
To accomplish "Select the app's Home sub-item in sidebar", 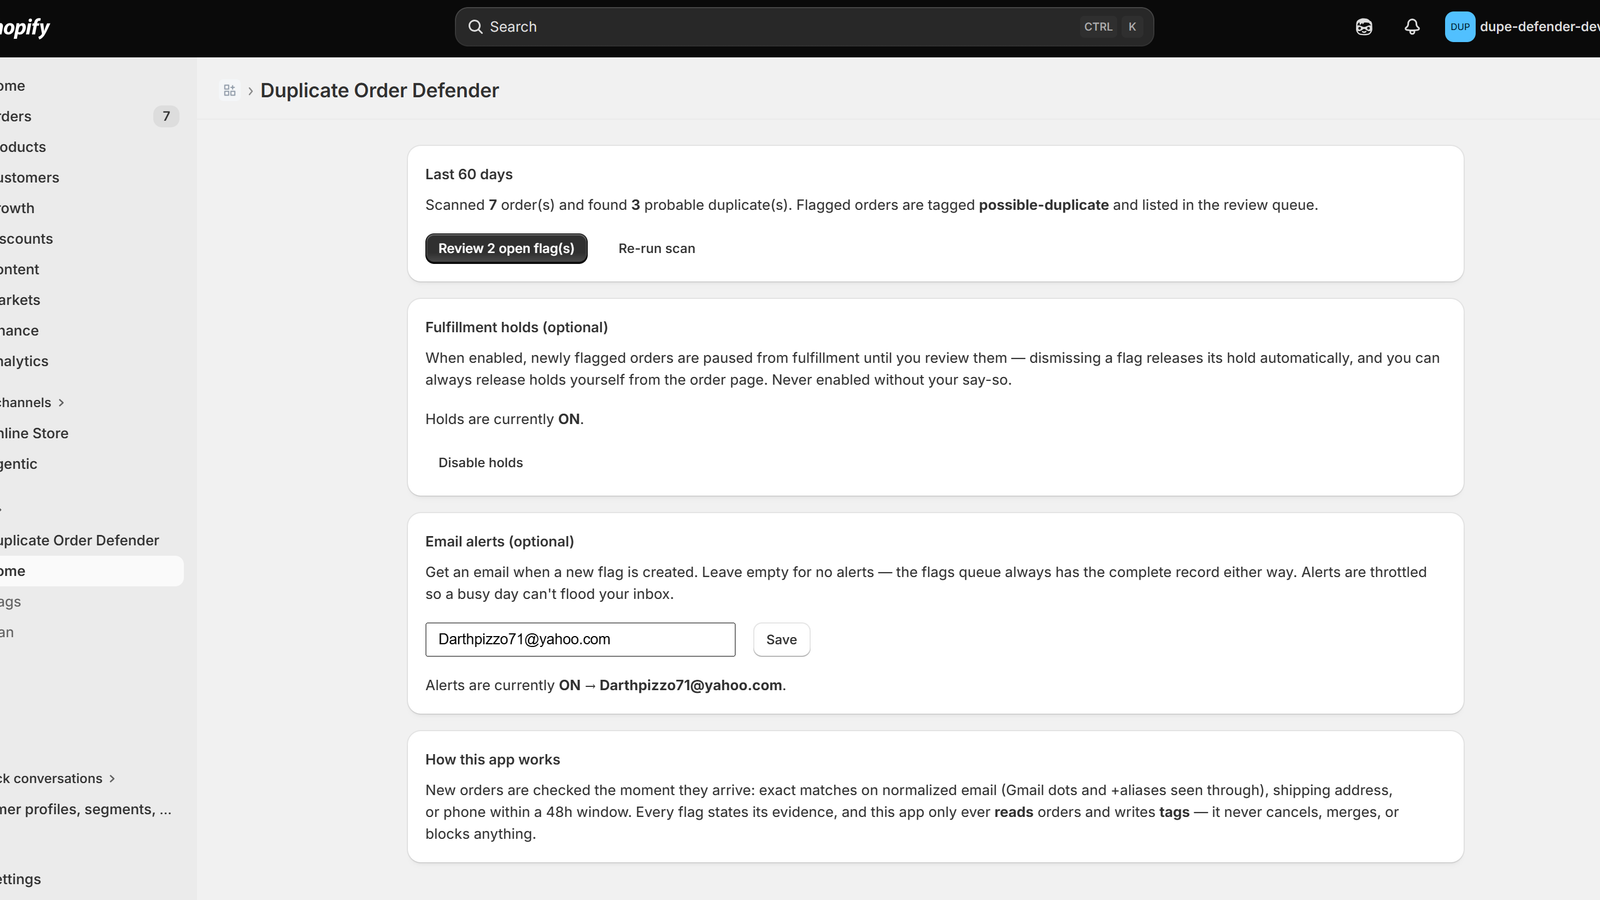I will point(90,572).
